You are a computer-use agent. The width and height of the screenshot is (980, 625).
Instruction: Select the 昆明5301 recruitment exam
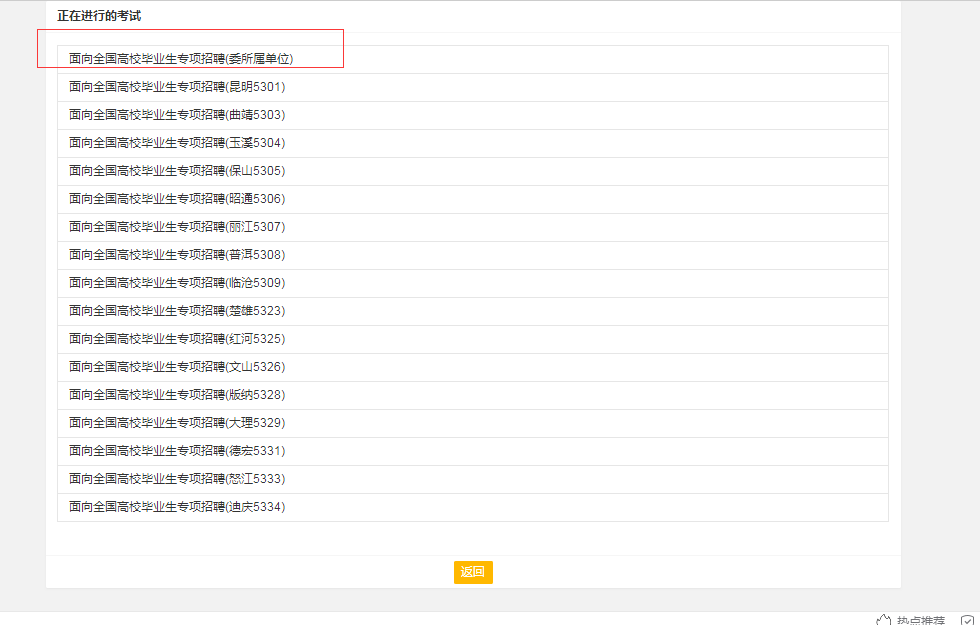[177, 87]
